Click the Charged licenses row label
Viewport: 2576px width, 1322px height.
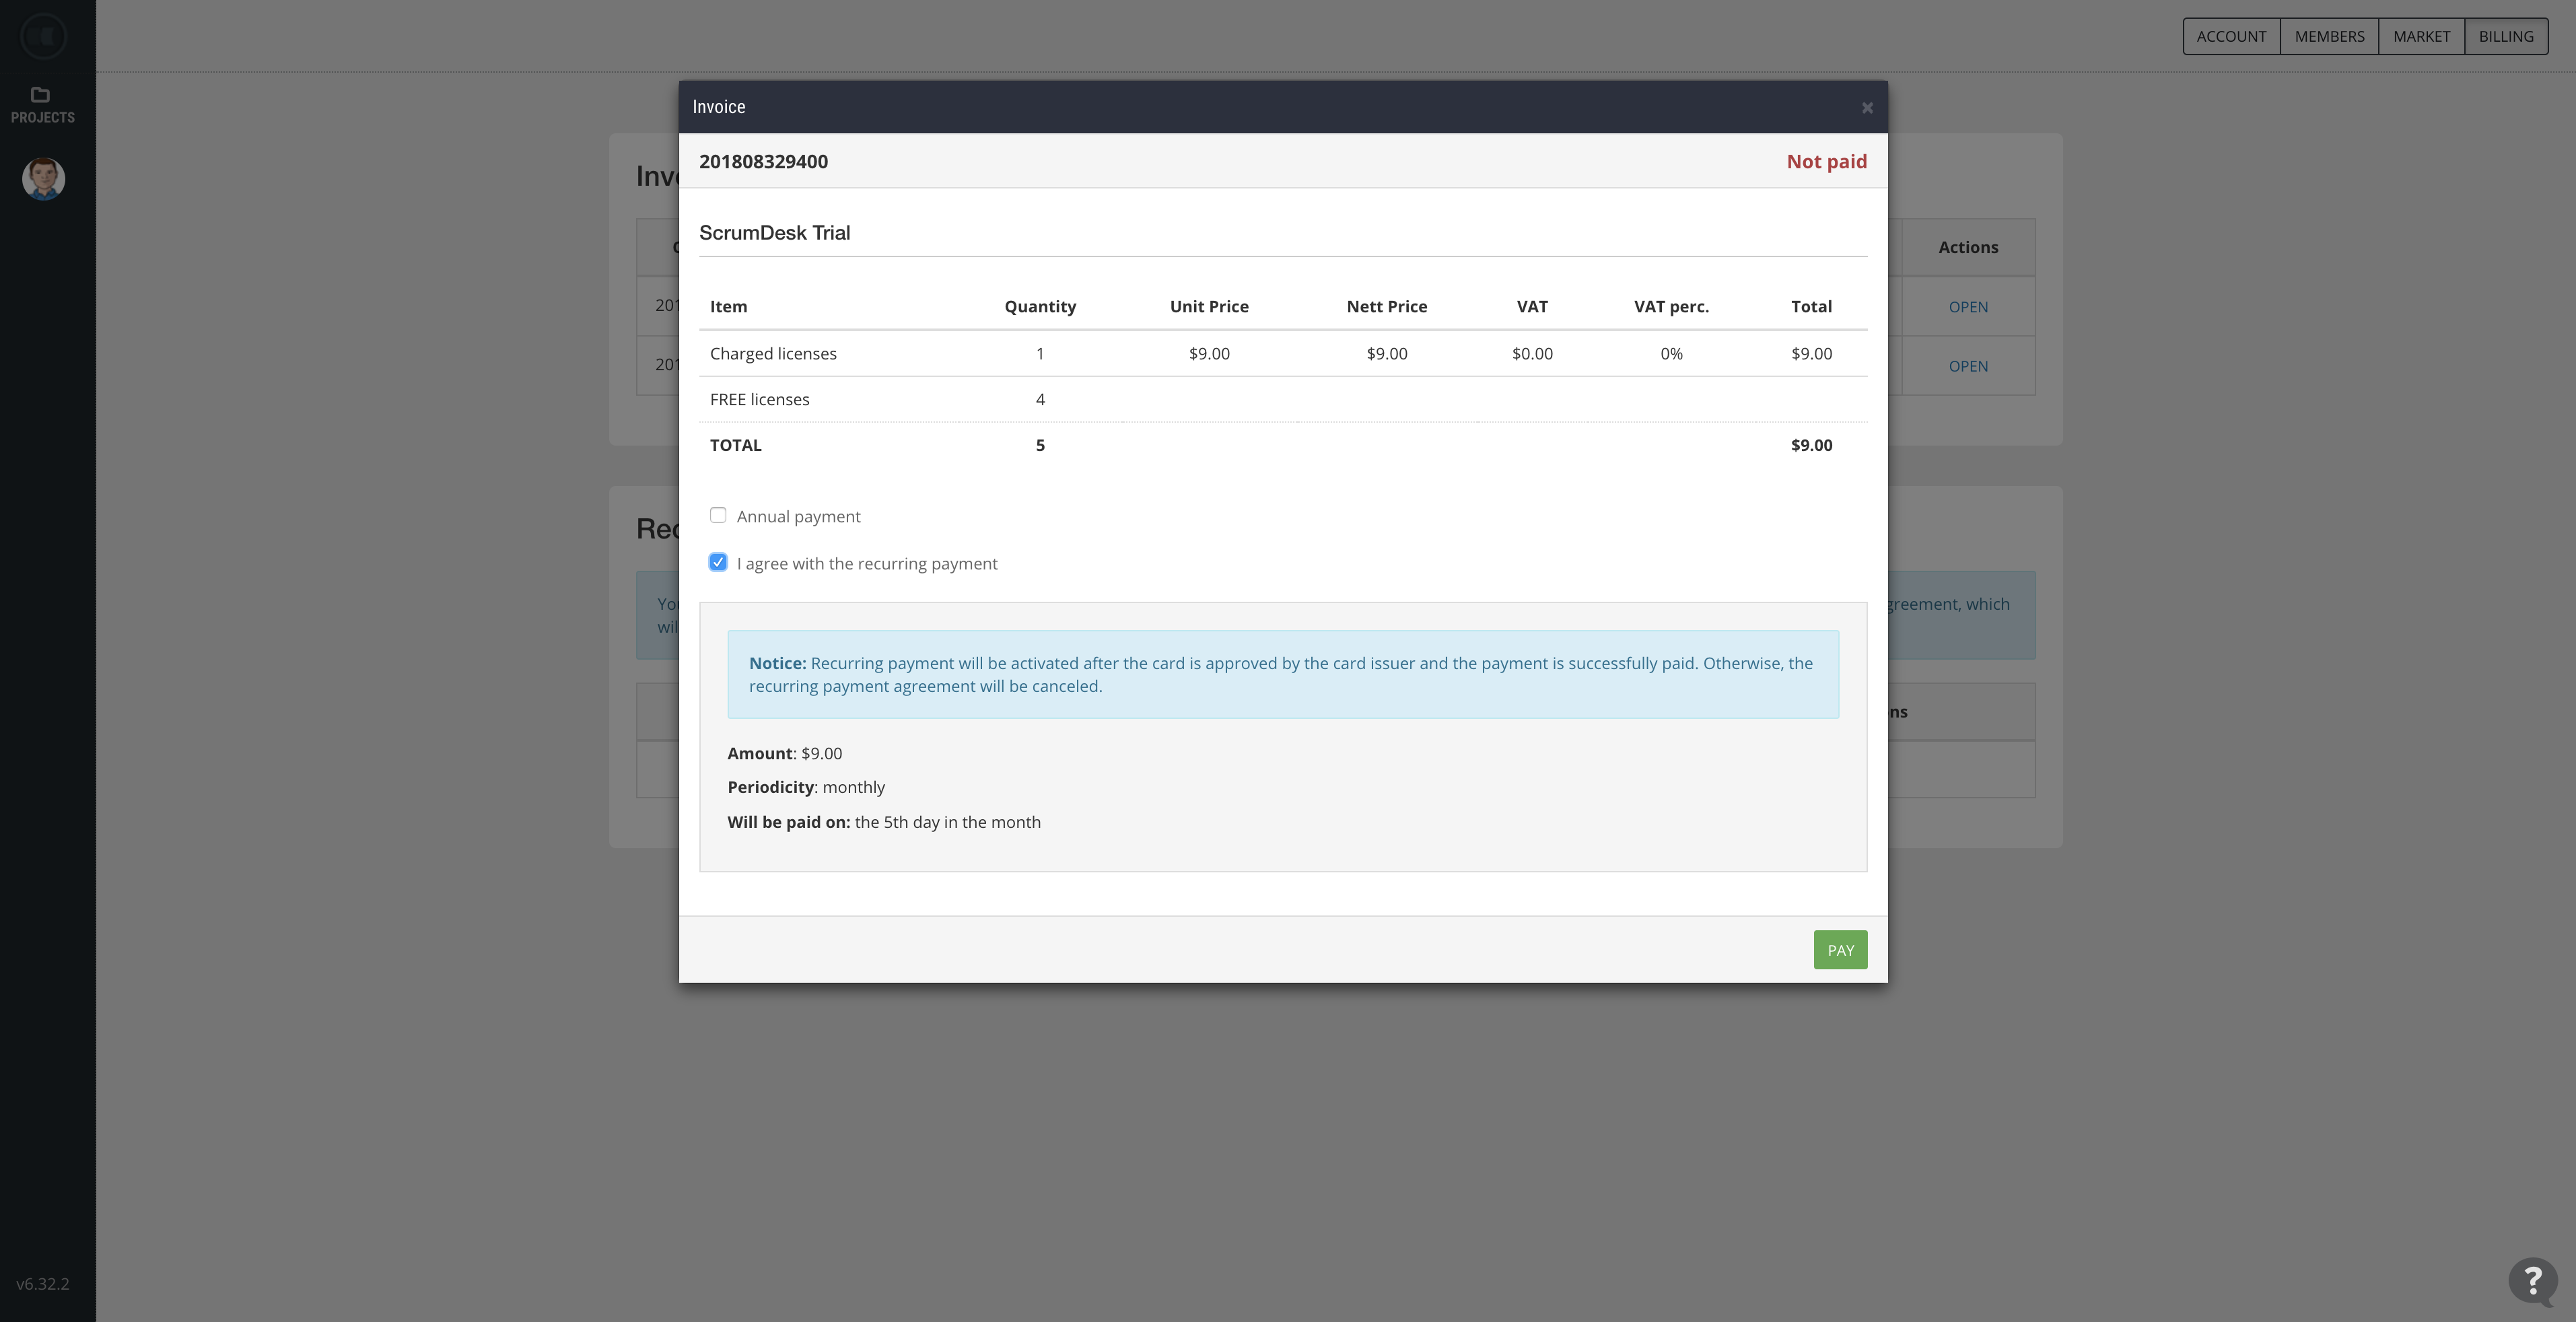773,354
